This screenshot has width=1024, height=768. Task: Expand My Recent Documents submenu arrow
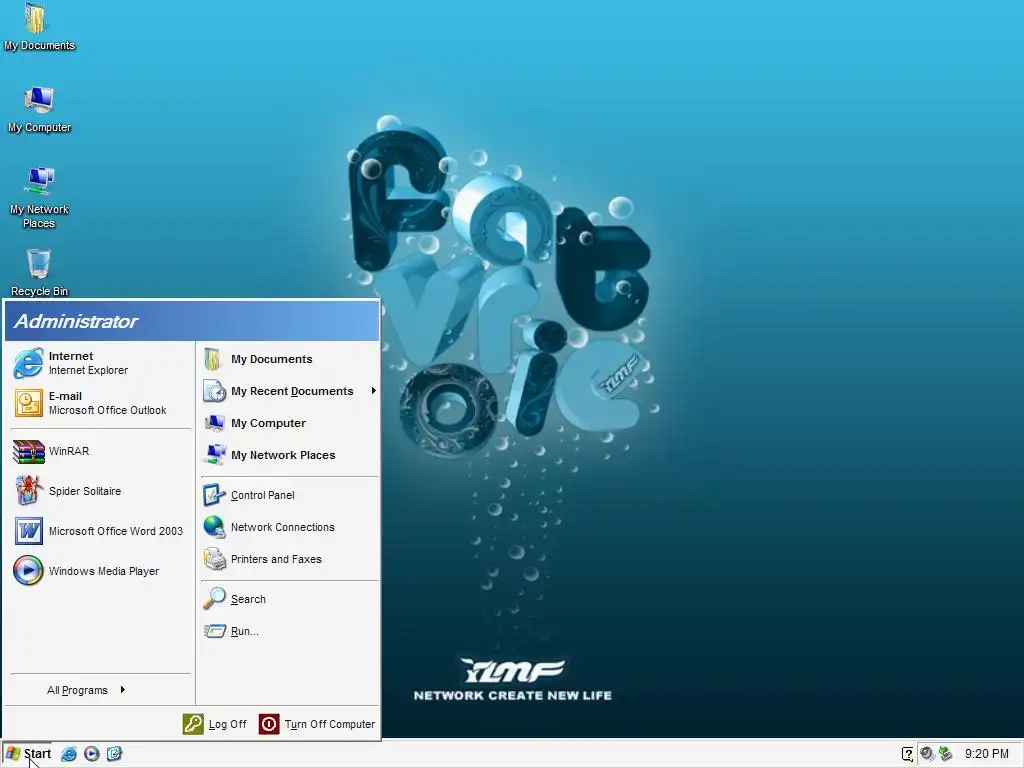pos(374,391)
